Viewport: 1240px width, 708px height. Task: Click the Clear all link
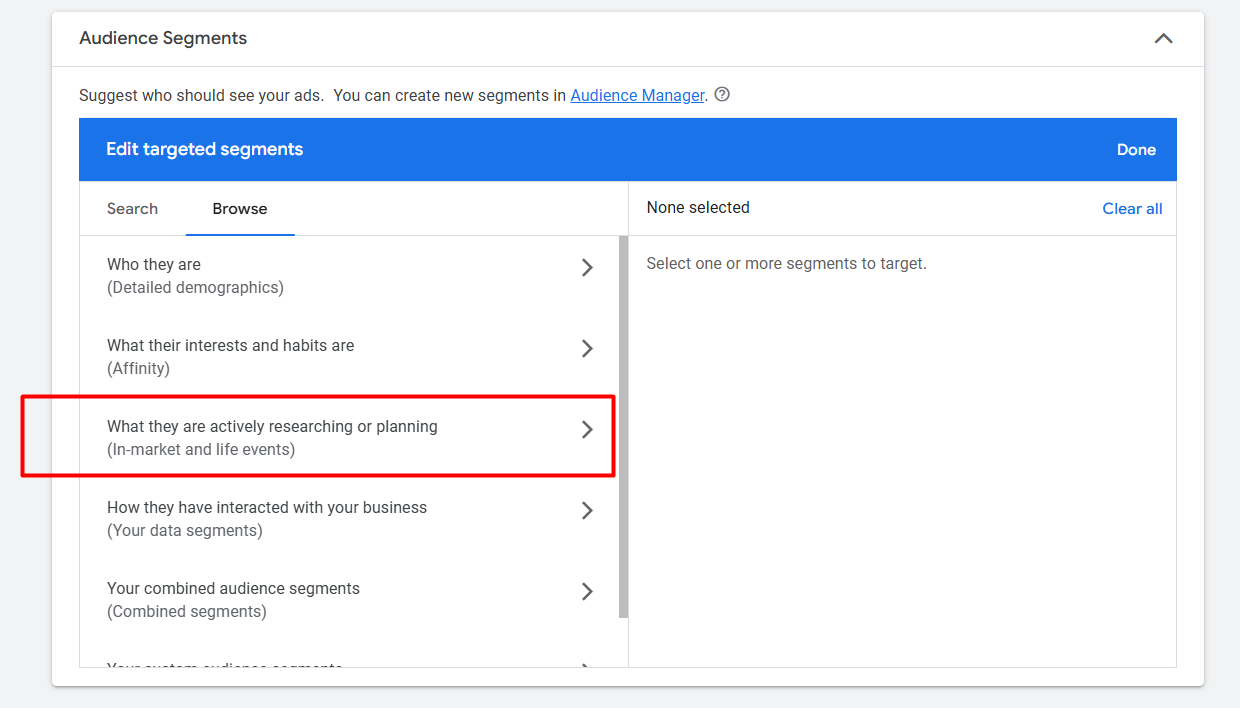coord(1132,209)
